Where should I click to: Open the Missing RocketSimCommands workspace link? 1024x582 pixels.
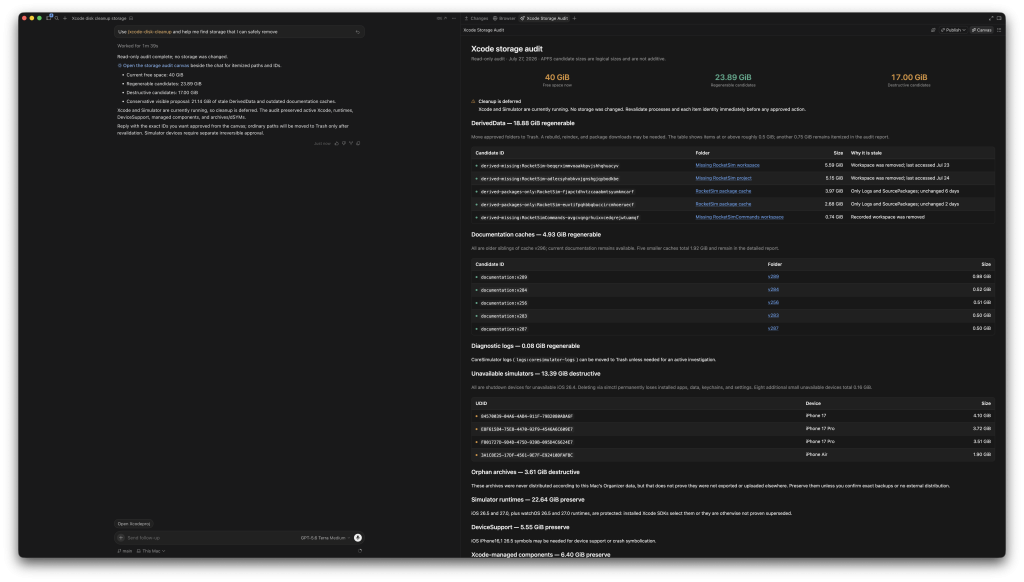[x=739, y=217]
